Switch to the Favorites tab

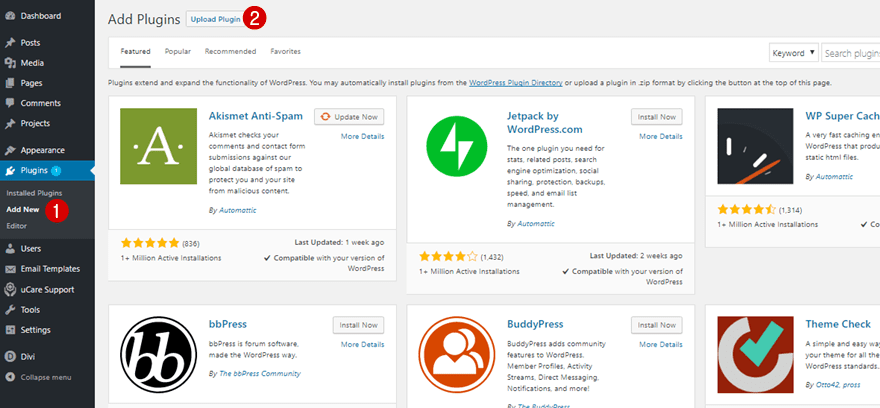tap(286, 51)
